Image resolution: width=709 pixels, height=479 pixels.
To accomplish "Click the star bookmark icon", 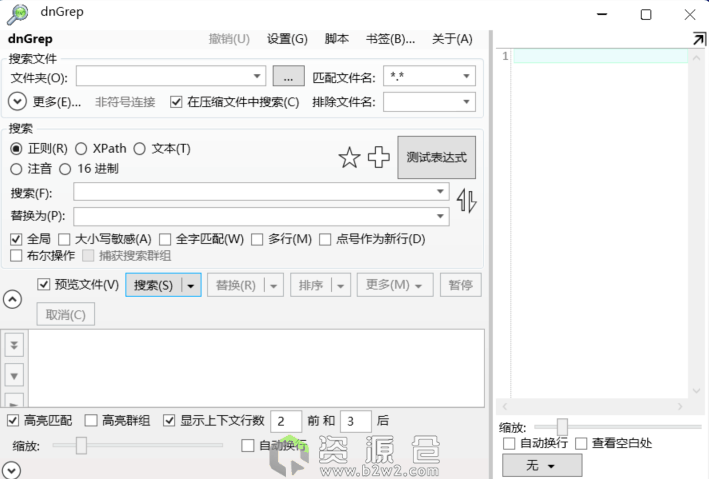I will point(349,158).
